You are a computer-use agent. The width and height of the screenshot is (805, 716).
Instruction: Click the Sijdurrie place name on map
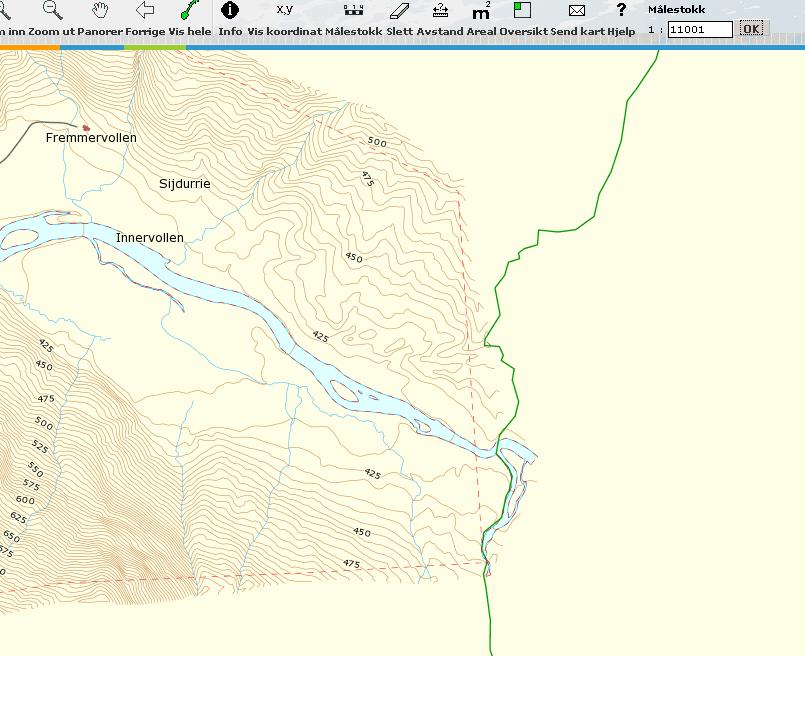pyautogui.click(x=185, y=184)
